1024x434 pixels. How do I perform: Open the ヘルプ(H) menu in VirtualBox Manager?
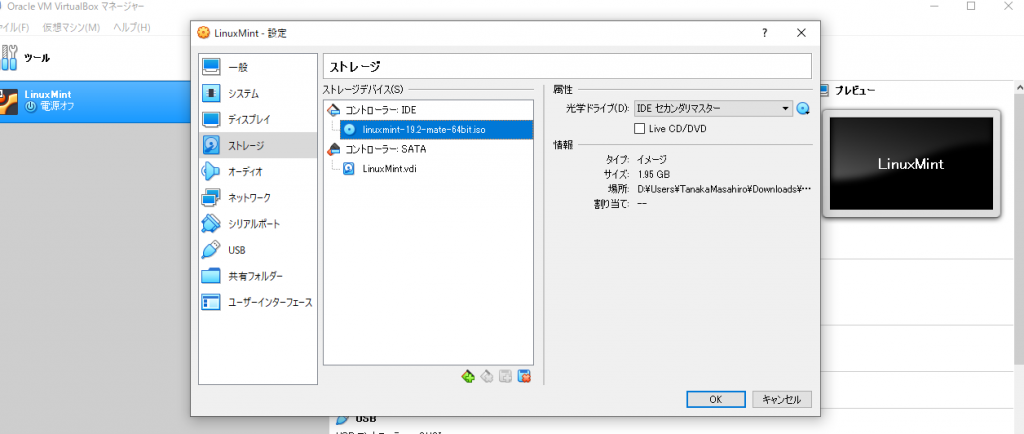(x=132, y=27)
